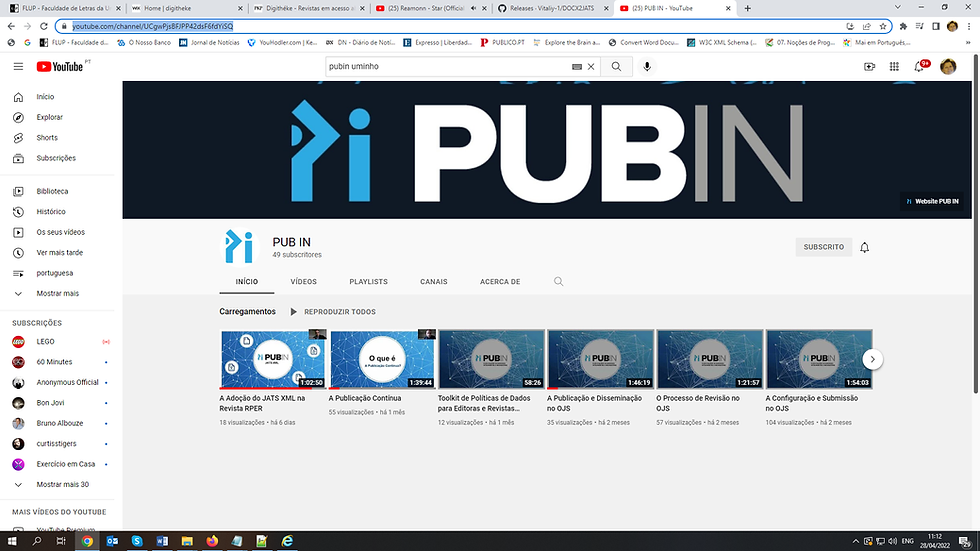
Task: Reload the page in browser
Action: (44, 26)
